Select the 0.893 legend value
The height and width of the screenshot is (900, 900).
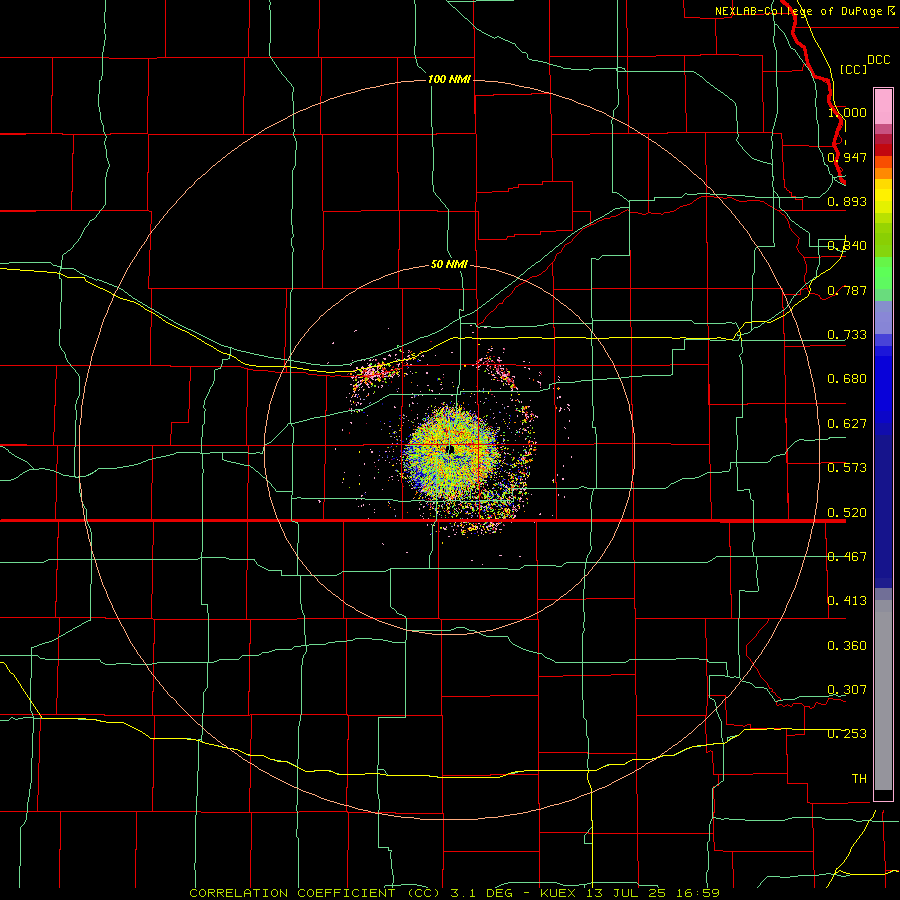(x=847, y=201)
